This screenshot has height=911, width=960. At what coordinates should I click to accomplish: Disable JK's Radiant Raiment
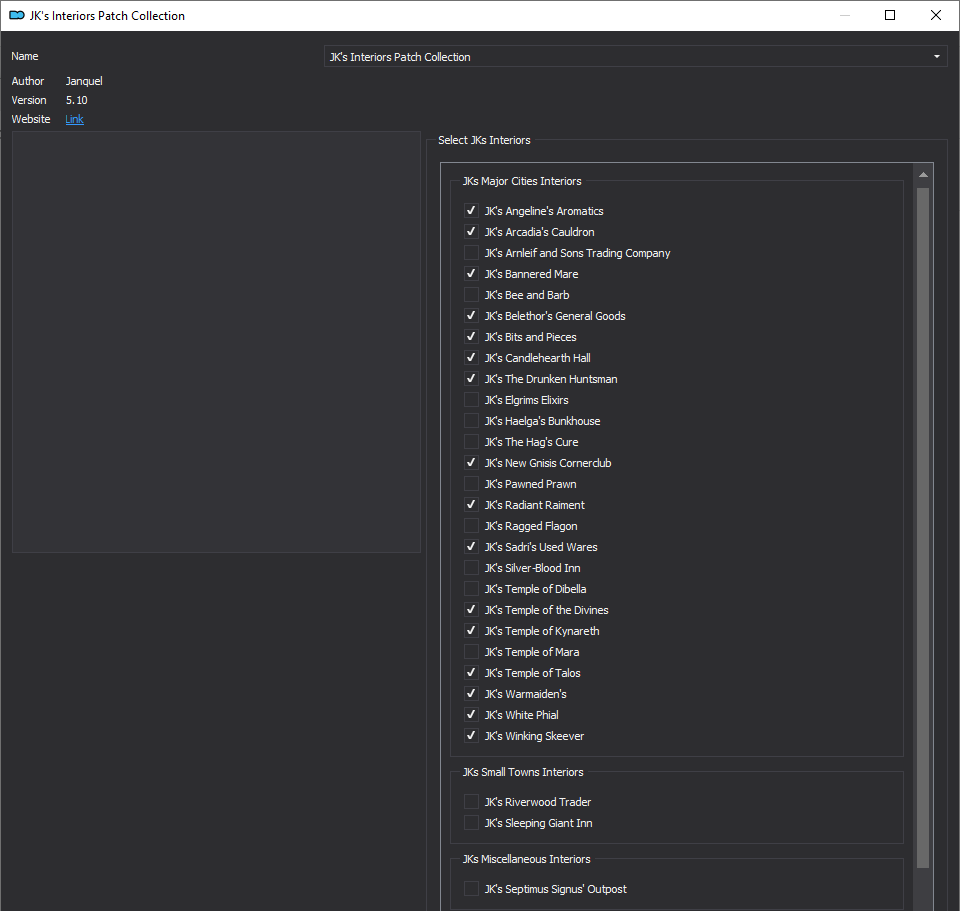(471, 505)
